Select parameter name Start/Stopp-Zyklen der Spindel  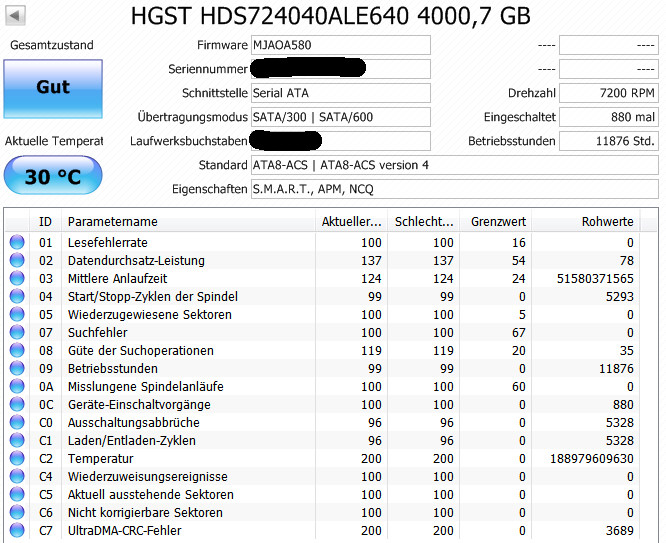coord(153,297)
